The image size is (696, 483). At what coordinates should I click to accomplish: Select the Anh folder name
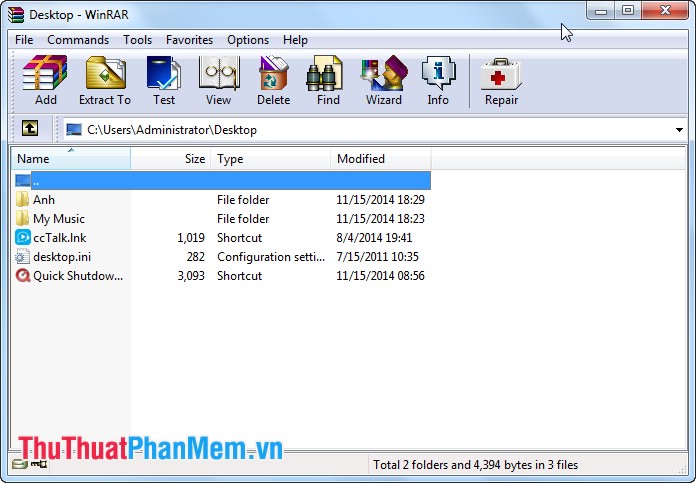[44, 200]
